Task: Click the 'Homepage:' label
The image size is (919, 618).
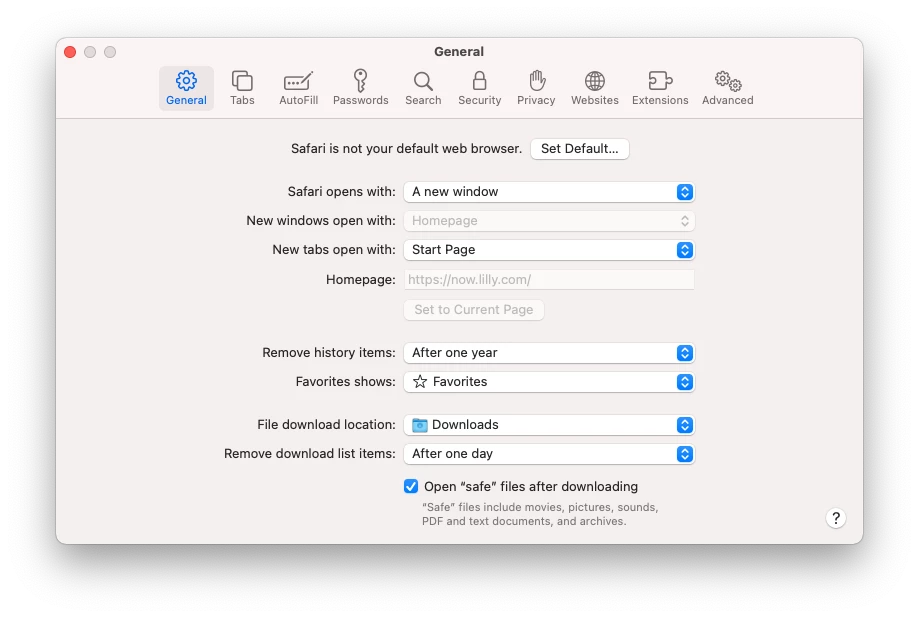Action: coord(360,280)
